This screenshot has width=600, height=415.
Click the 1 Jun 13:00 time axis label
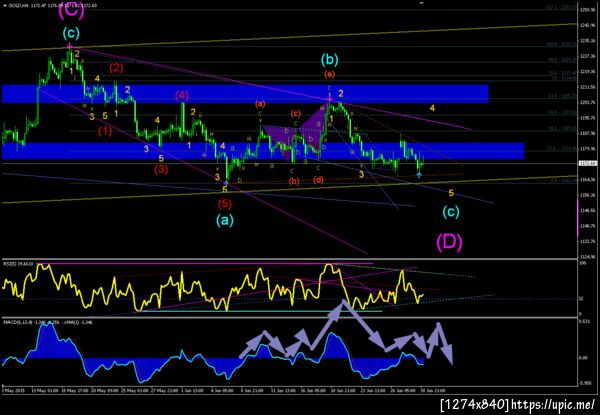click(192, 391)
